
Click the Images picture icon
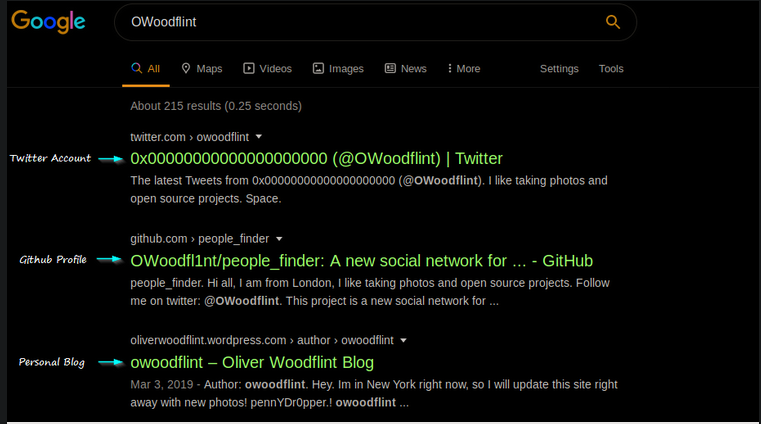pyautogui.click(x=318, y=69)
